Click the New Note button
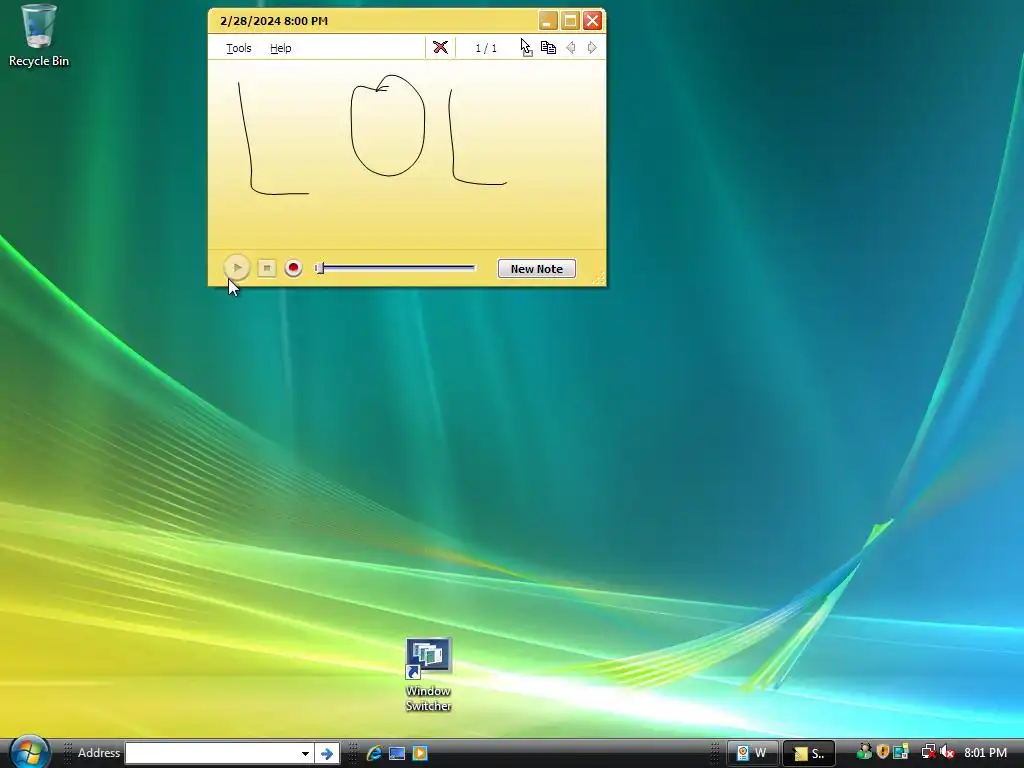Image resolution: width=1024 pixels, height=768 pixels. click(537, 268)
